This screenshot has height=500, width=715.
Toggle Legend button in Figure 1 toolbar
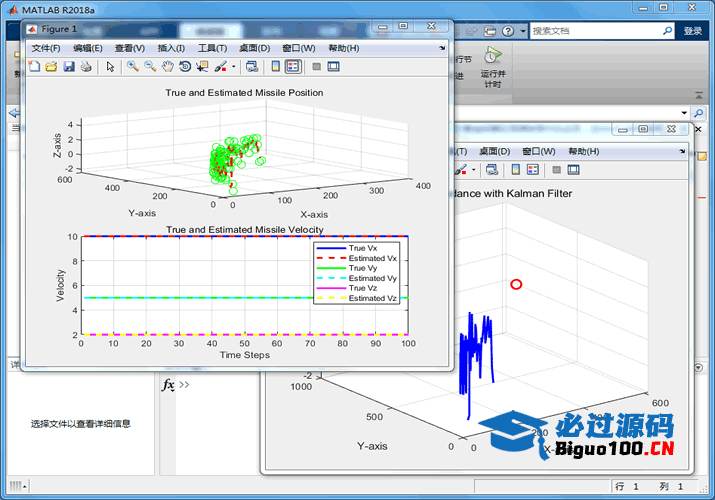(x=293, y=67)
